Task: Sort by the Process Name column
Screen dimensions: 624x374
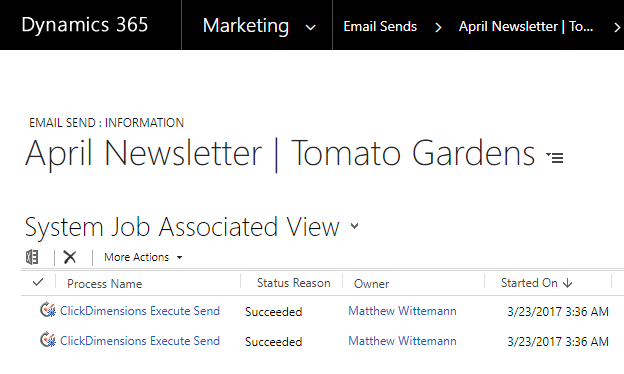Action: pos(105,284)
